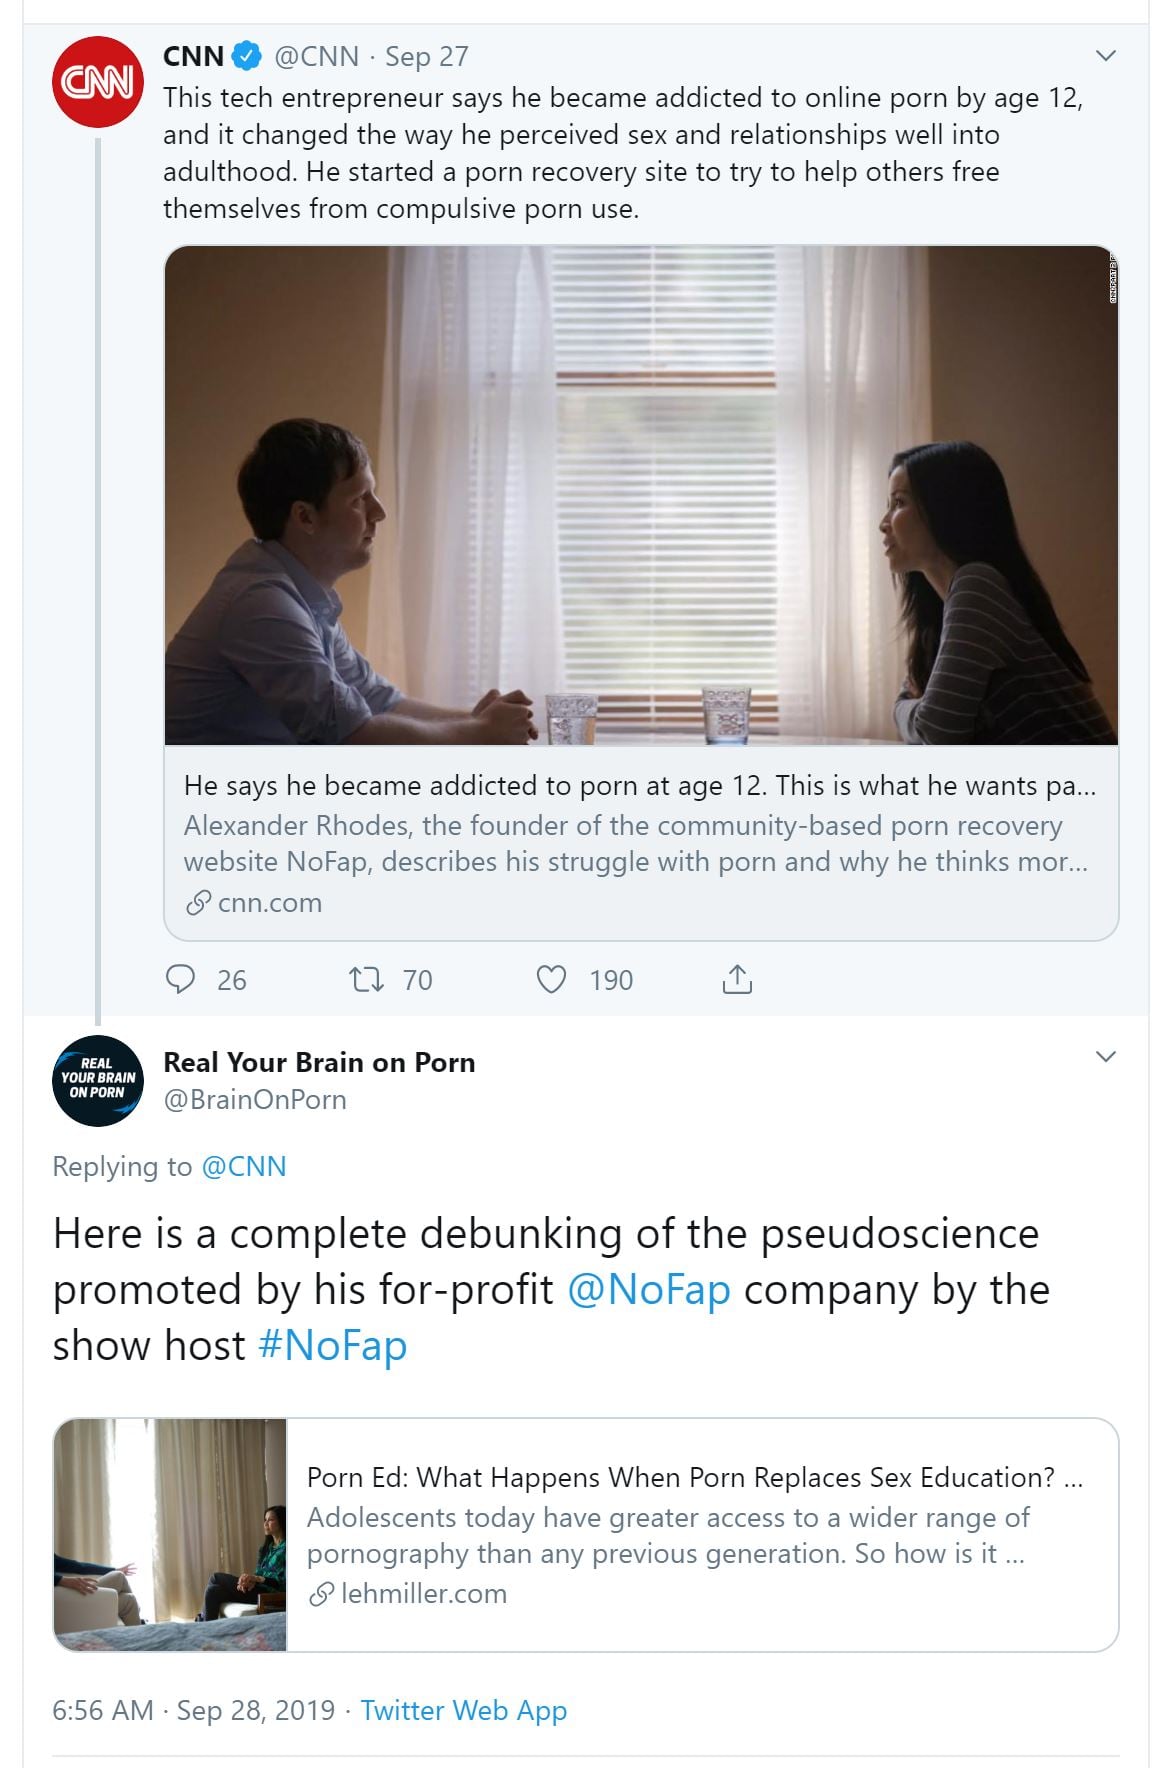Open @CNN in the Replying to line
This screenshot has height=1768, width=1164.
pos(244,1167)
